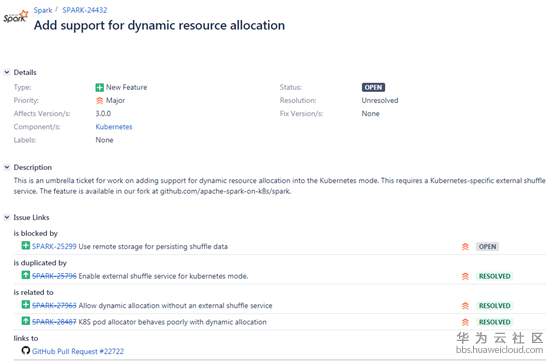The image size is (554, 364).
Task: Click the issue type icon beside SPARK-25299
Action: (x=25, y=246)
